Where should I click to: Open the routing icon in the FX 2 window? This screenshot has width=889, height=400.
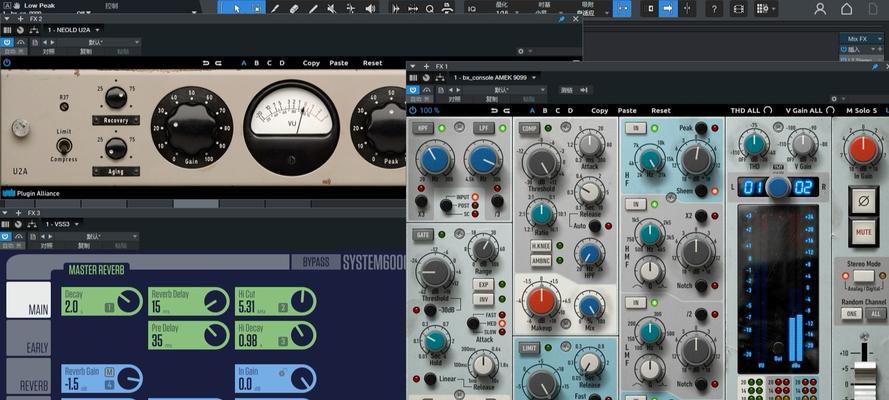click(x=34, y=30)
